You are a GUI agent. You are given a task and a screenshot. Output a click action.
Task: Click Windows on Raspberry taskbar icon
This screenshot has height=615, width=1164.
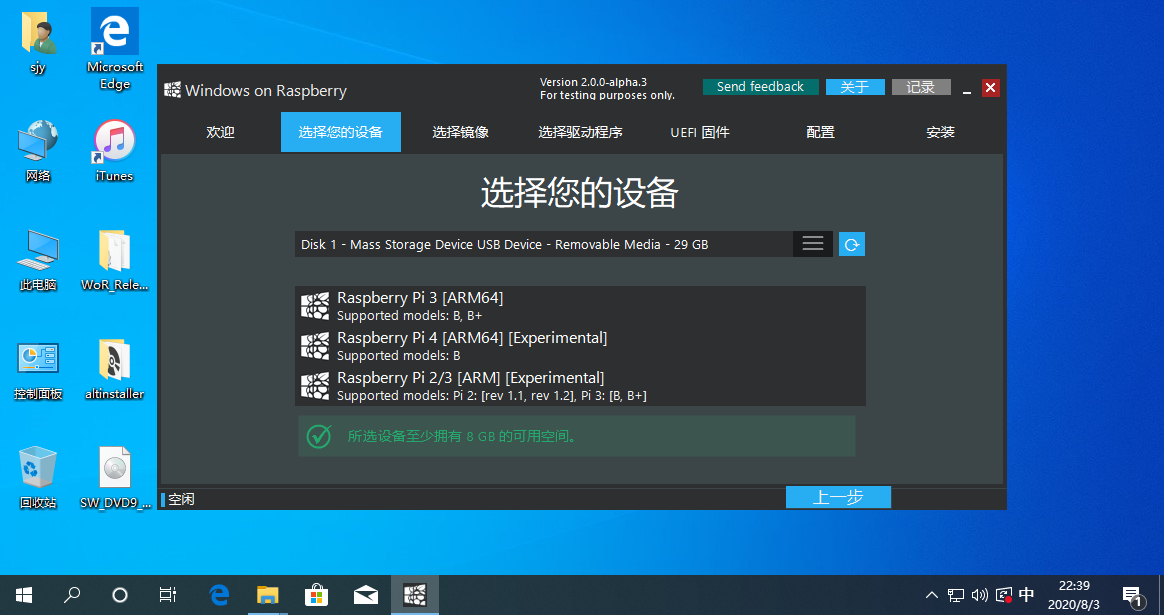click(414, 595)
